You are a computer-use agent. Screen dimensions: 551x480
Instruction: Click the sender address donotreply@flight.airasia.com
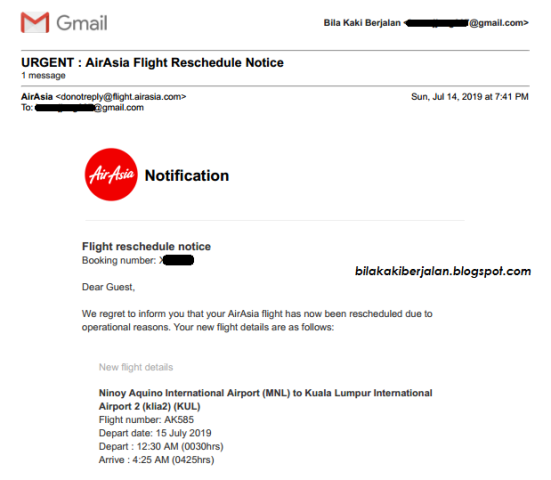[121, 97]
